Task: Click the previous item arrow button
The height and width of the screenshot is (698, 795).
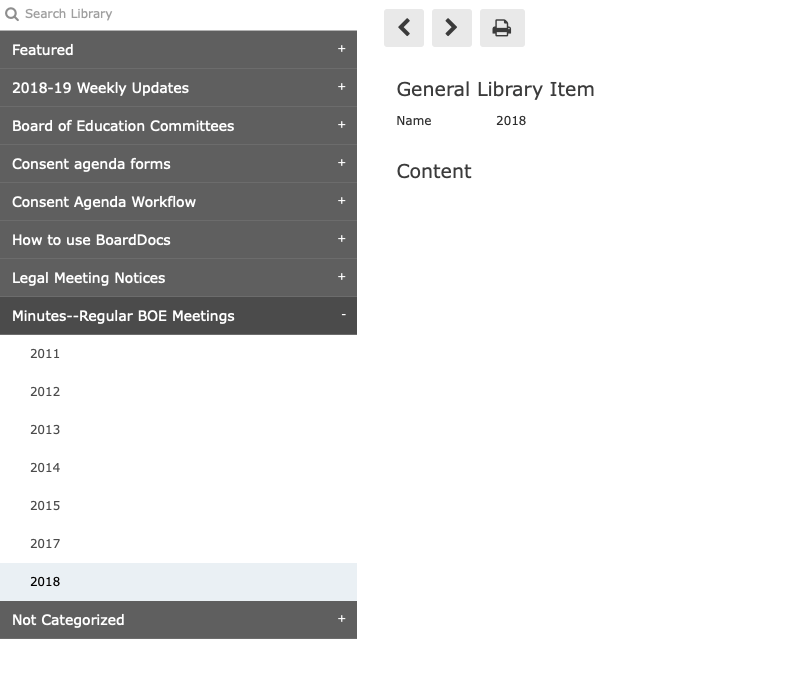Action: (x=404, y=28)
